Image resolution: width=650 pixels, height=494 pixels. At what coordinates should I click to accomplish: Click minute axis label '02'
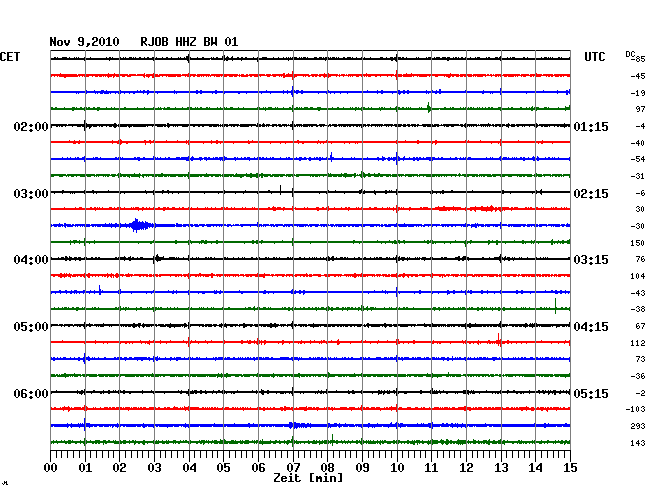[119, 467]
